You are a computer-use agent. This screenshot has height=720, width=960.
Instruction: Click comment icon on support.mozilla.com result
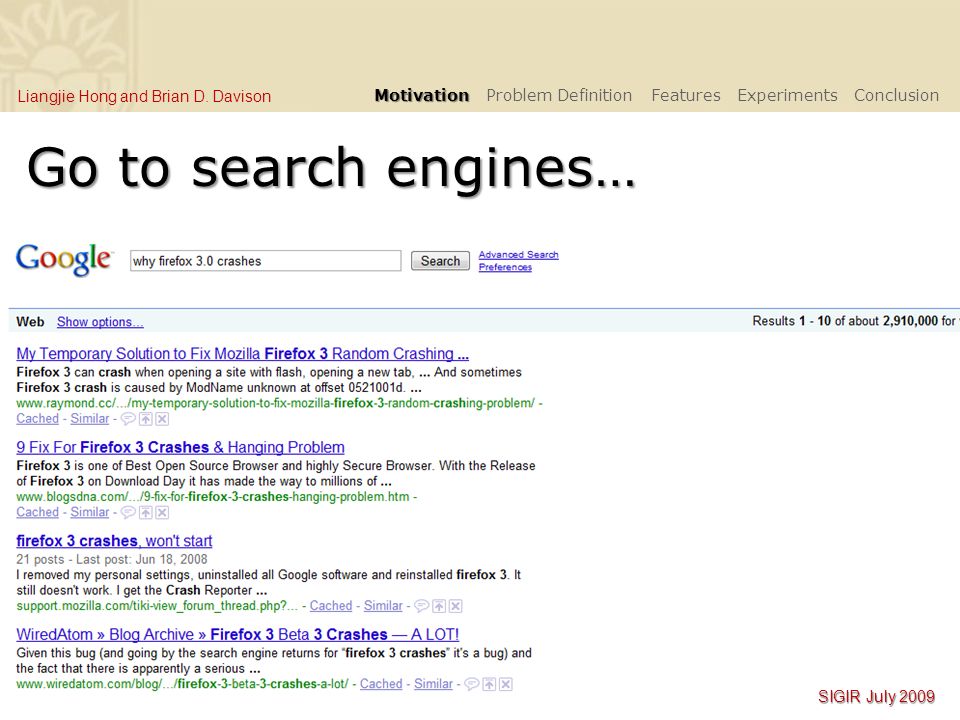(x=422, y=606)
